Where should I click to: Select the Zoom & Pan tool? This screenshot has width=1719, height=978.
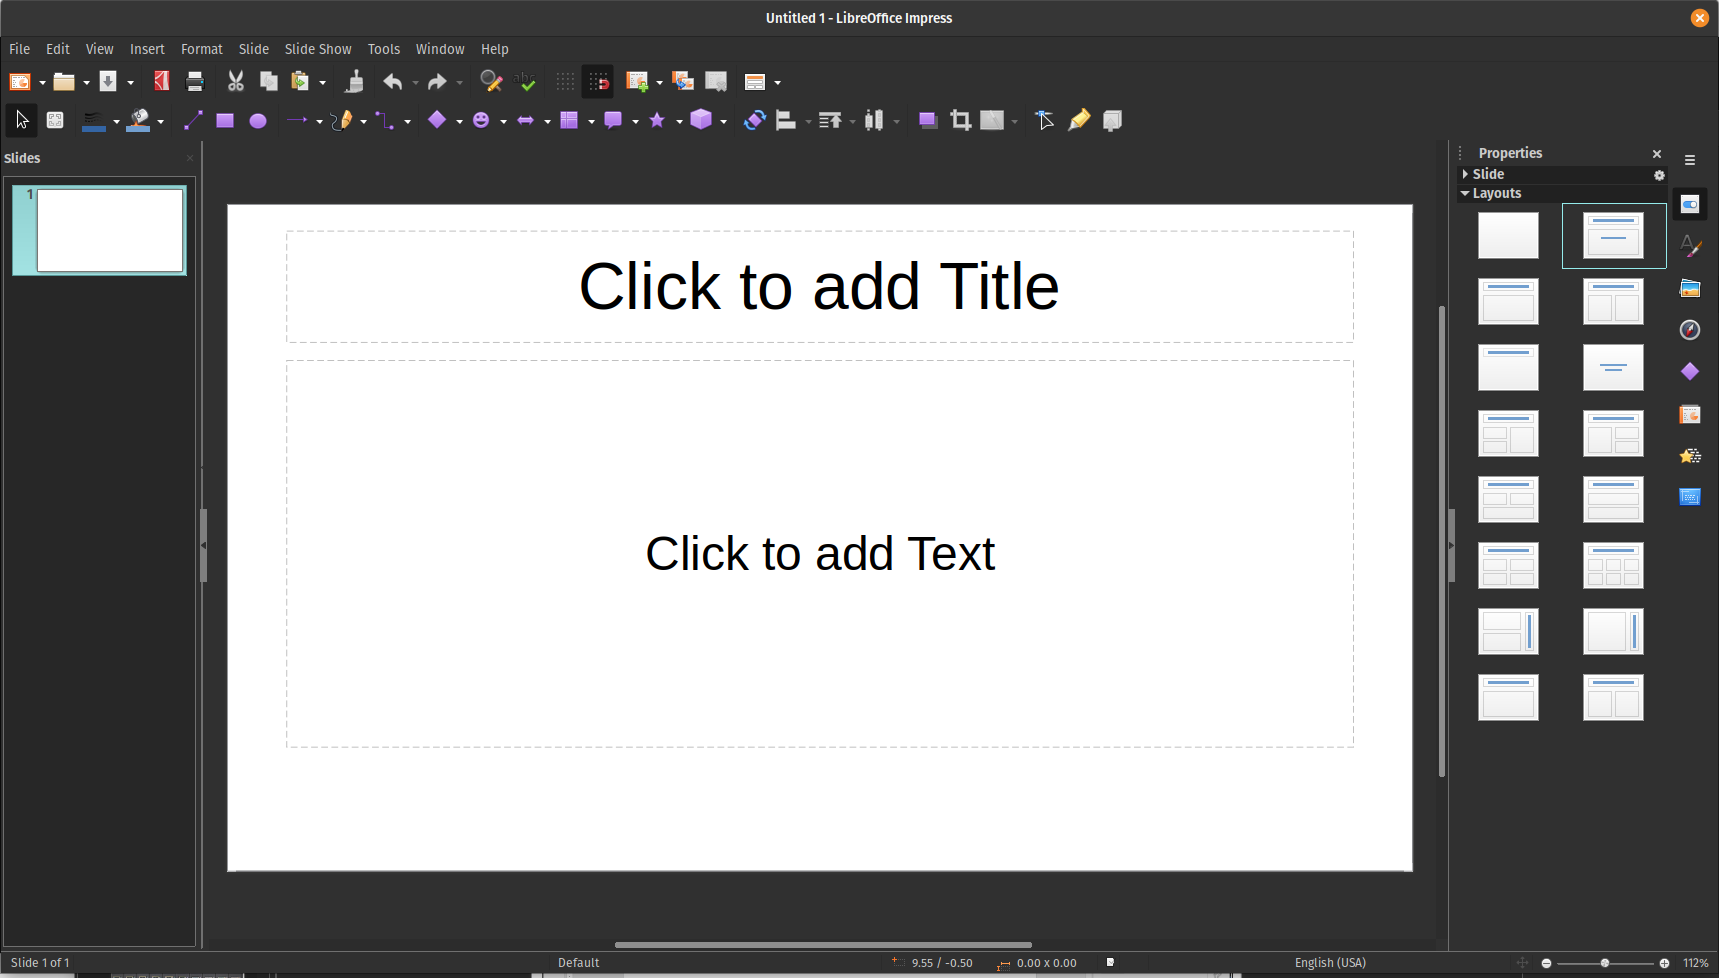pyautogui.click(x=55, y=120)
